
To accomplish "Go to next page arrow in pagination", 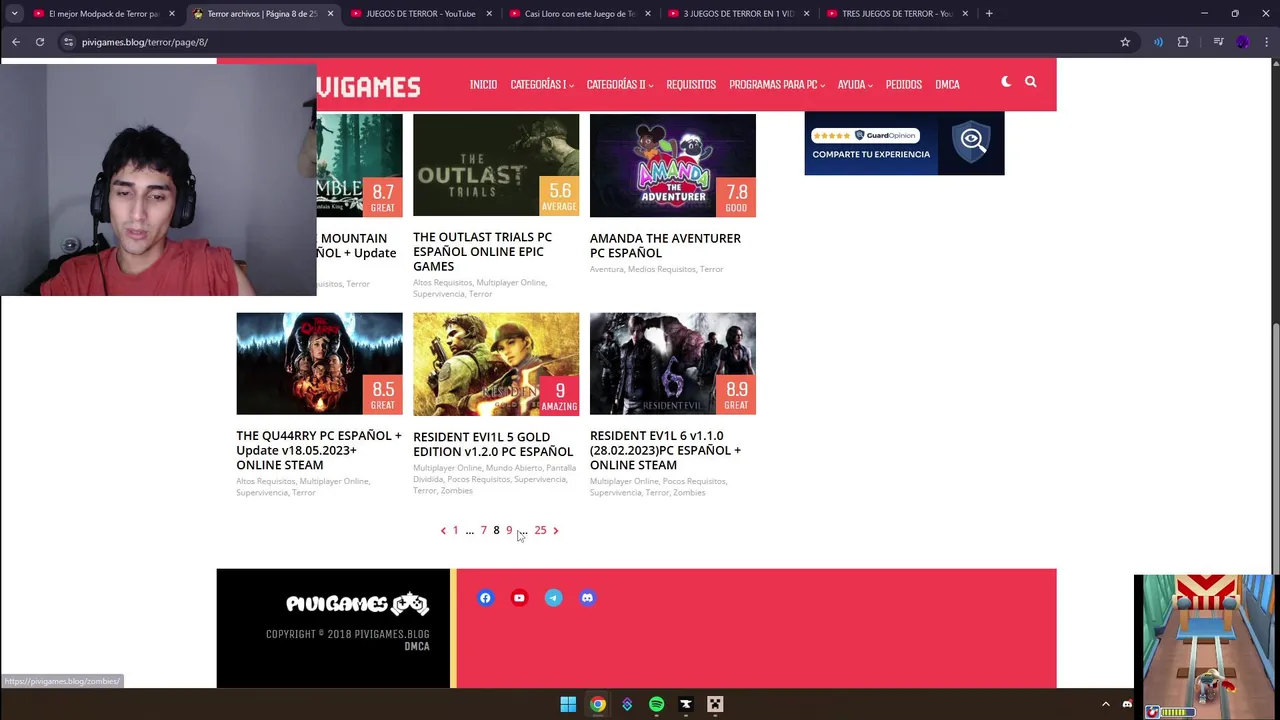I will pyautogui.click(x=556, y=531).
